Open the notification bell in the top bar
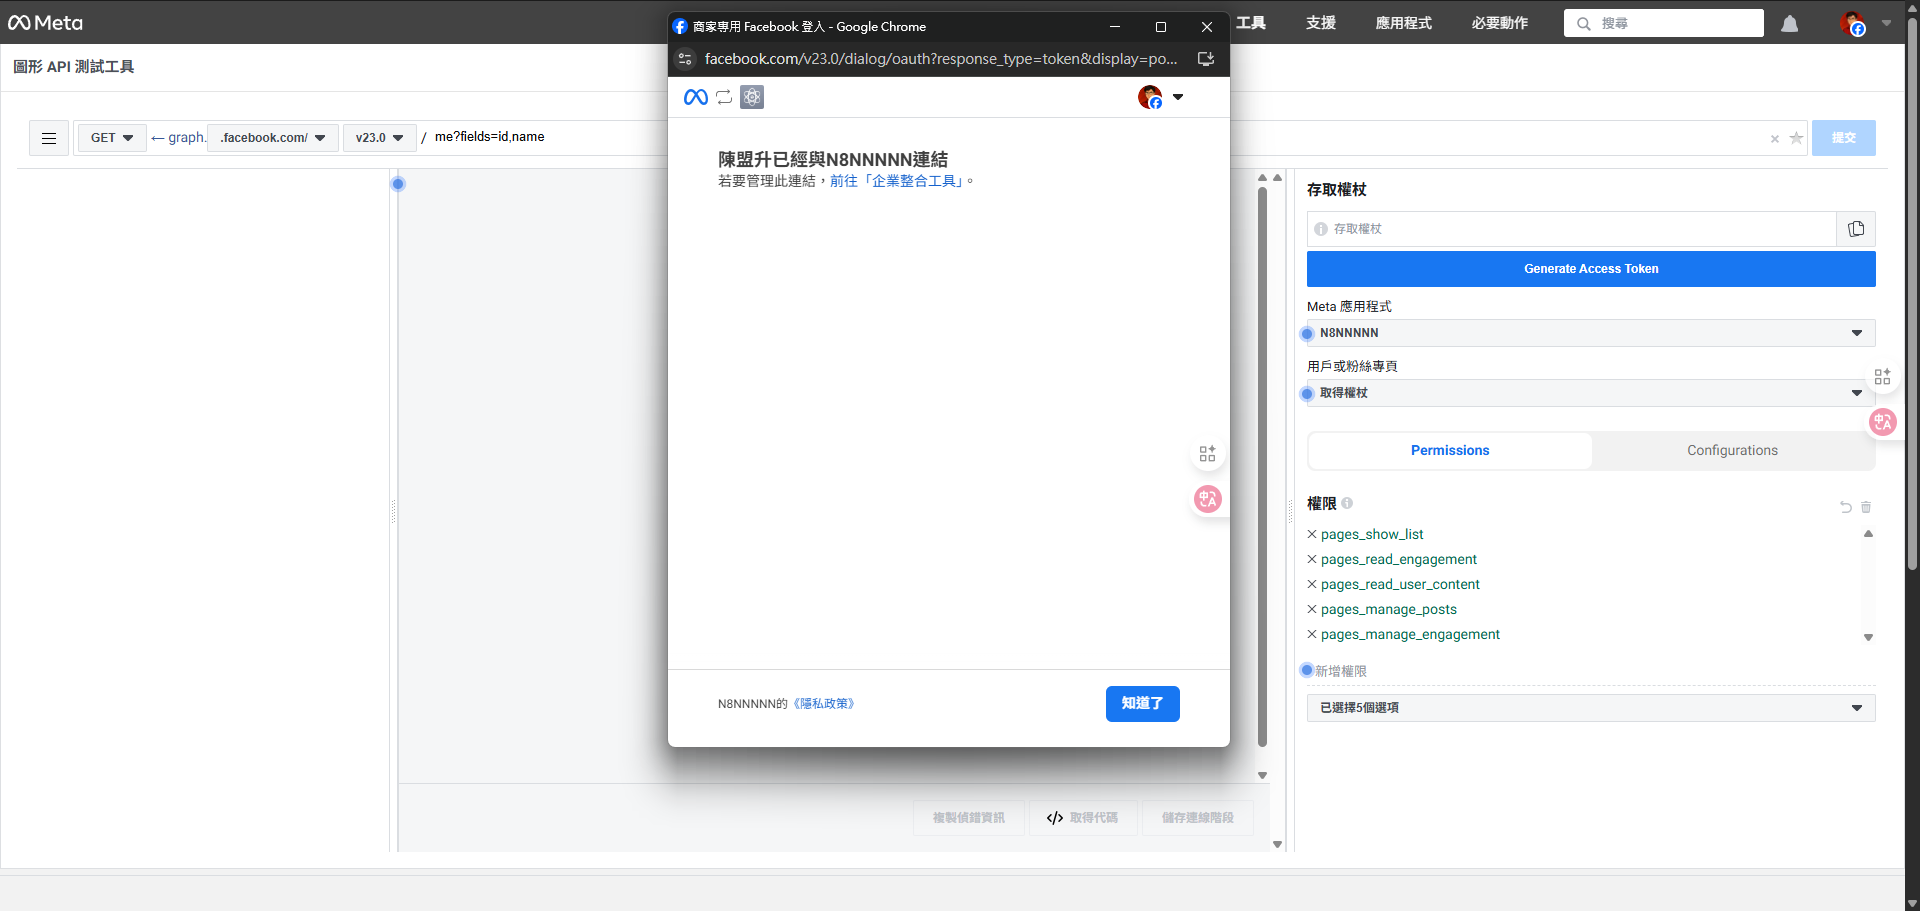The width and height of the screenshot is (1920, 911). point(1790,23)
